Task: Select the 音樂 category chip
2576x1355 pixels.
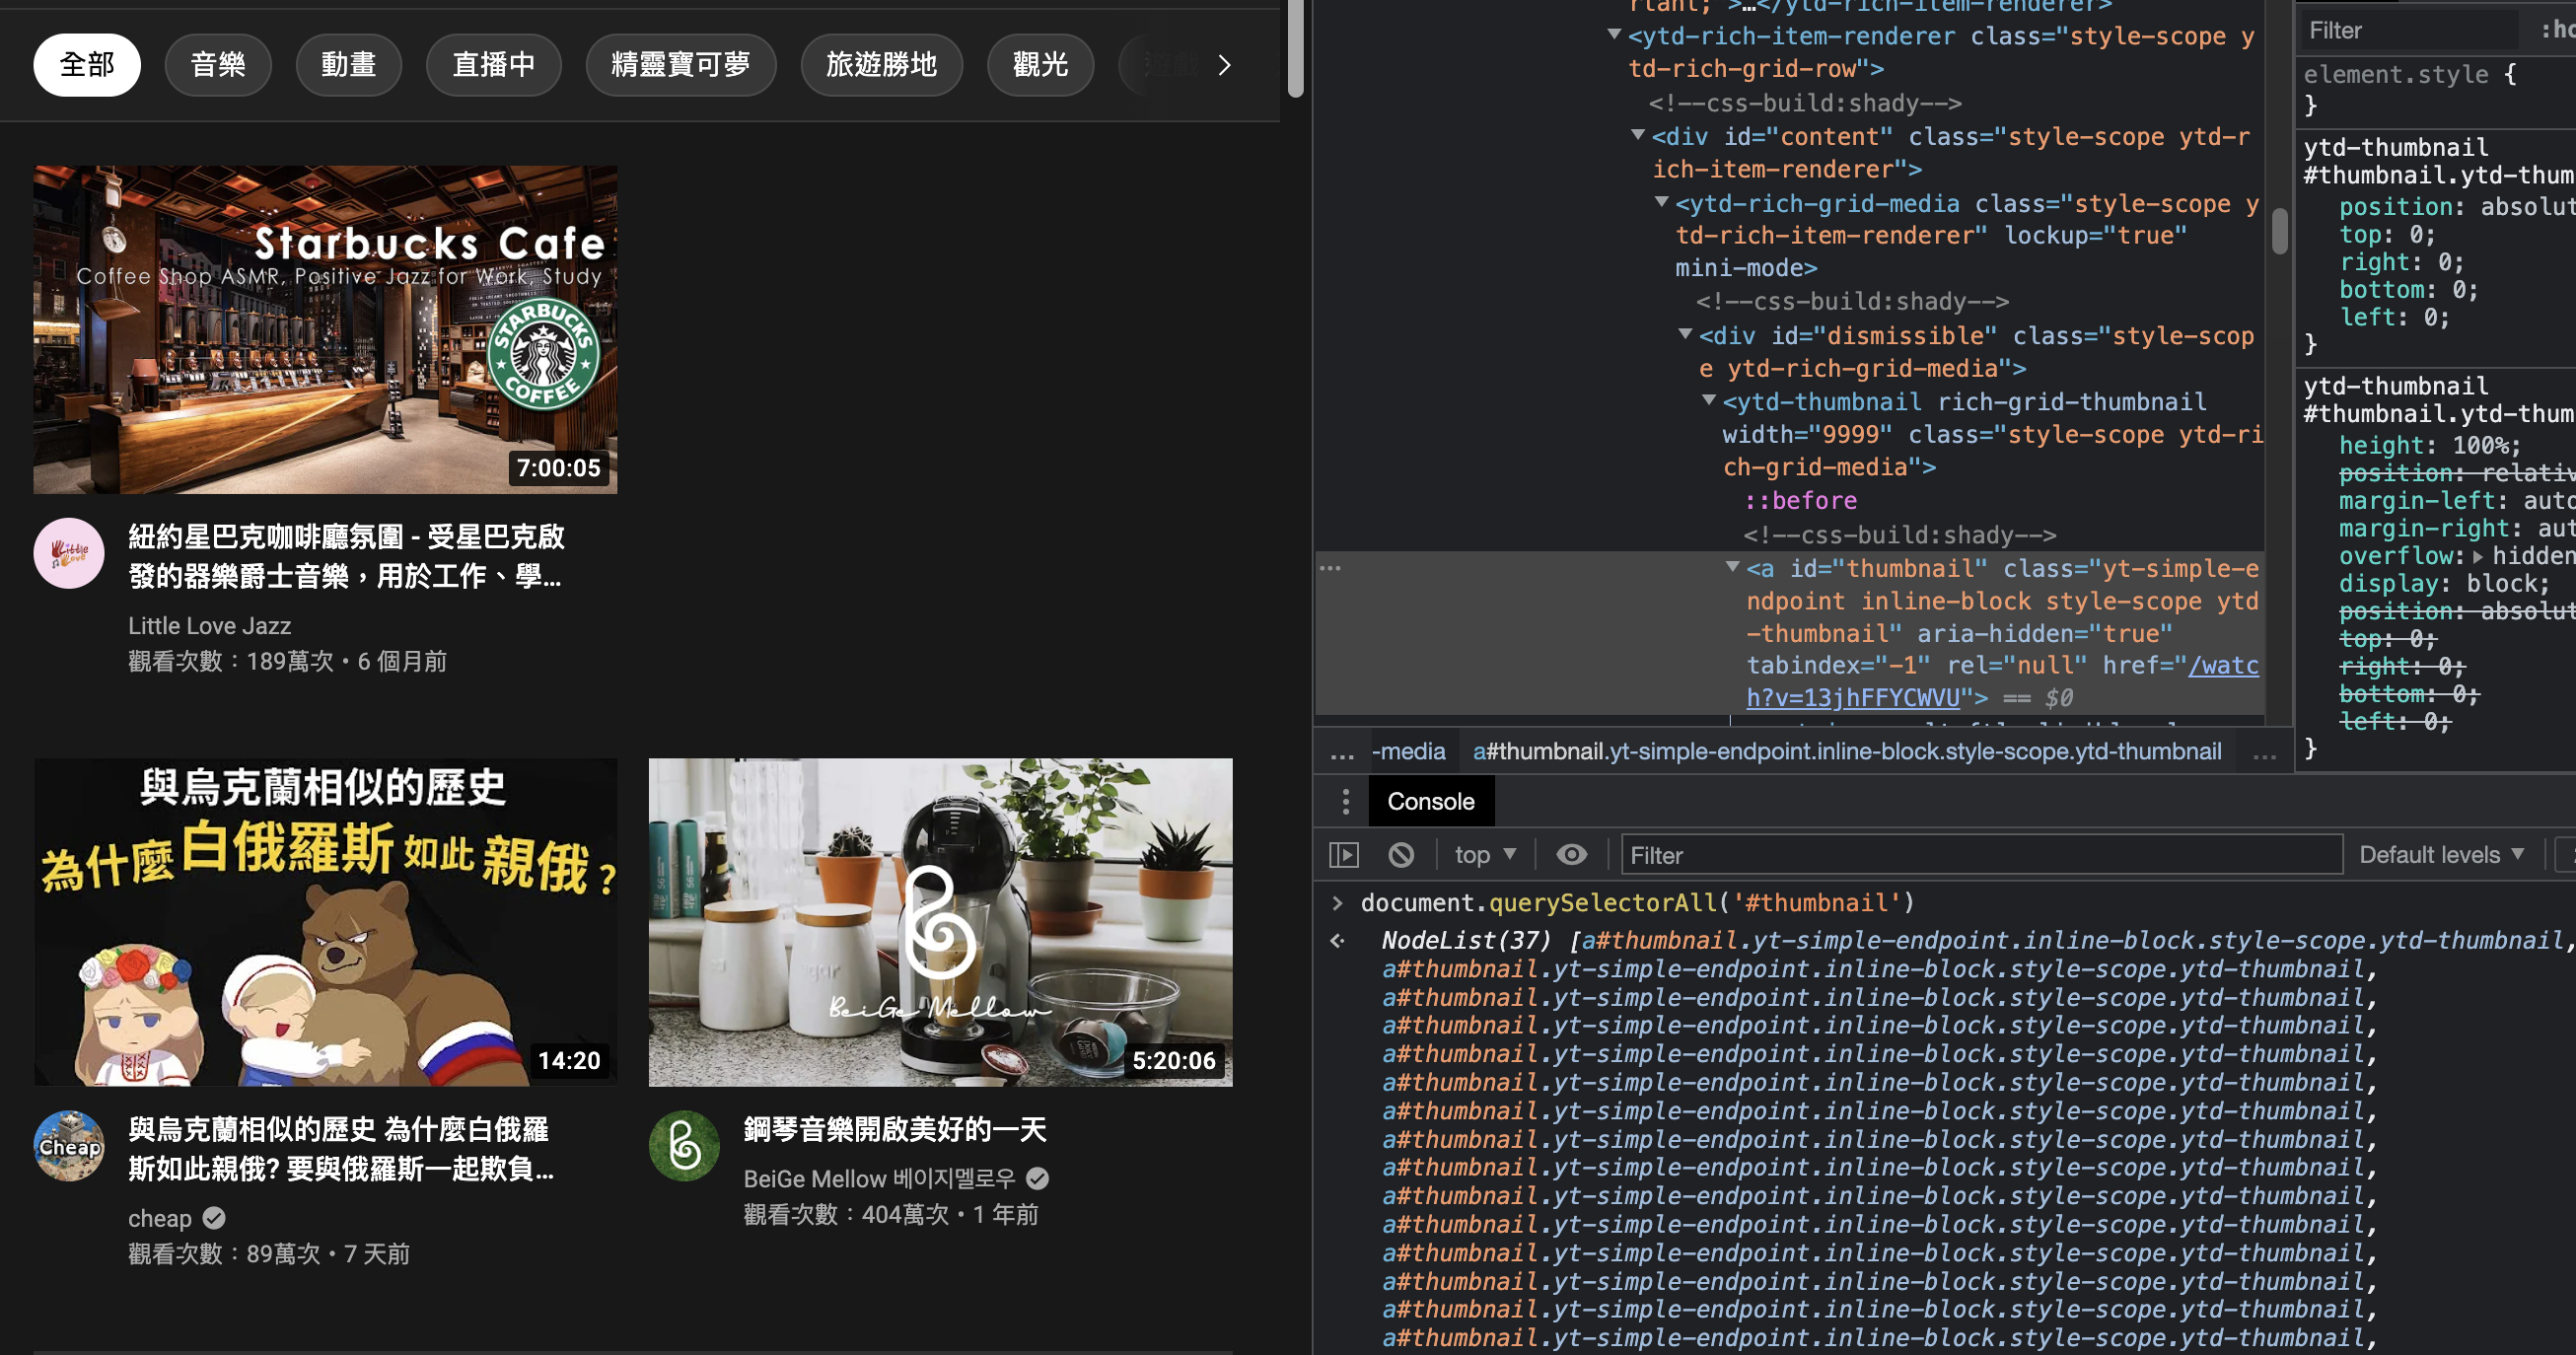Action: 218,65
